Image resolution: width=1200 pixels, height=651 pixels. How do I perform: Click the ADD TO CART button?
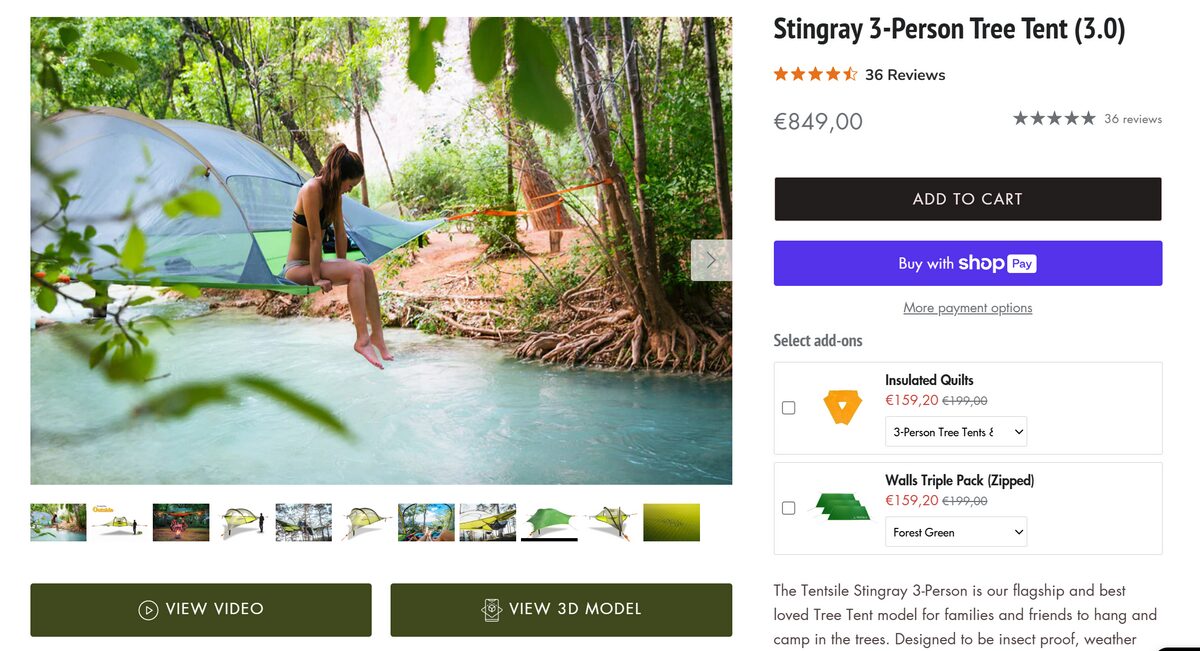click(967, 199)
